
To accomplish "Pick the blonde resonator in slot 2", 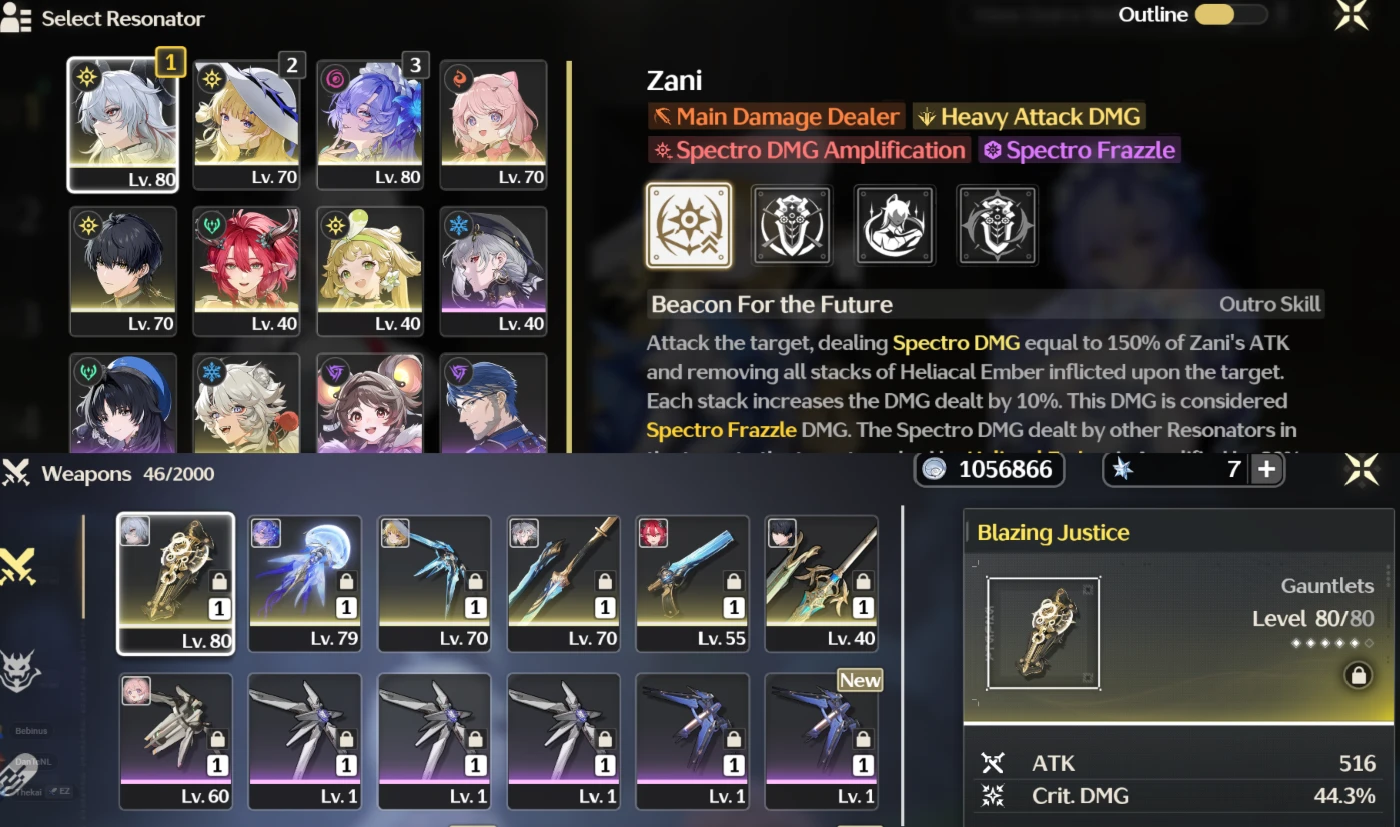I will pos(246,124).
